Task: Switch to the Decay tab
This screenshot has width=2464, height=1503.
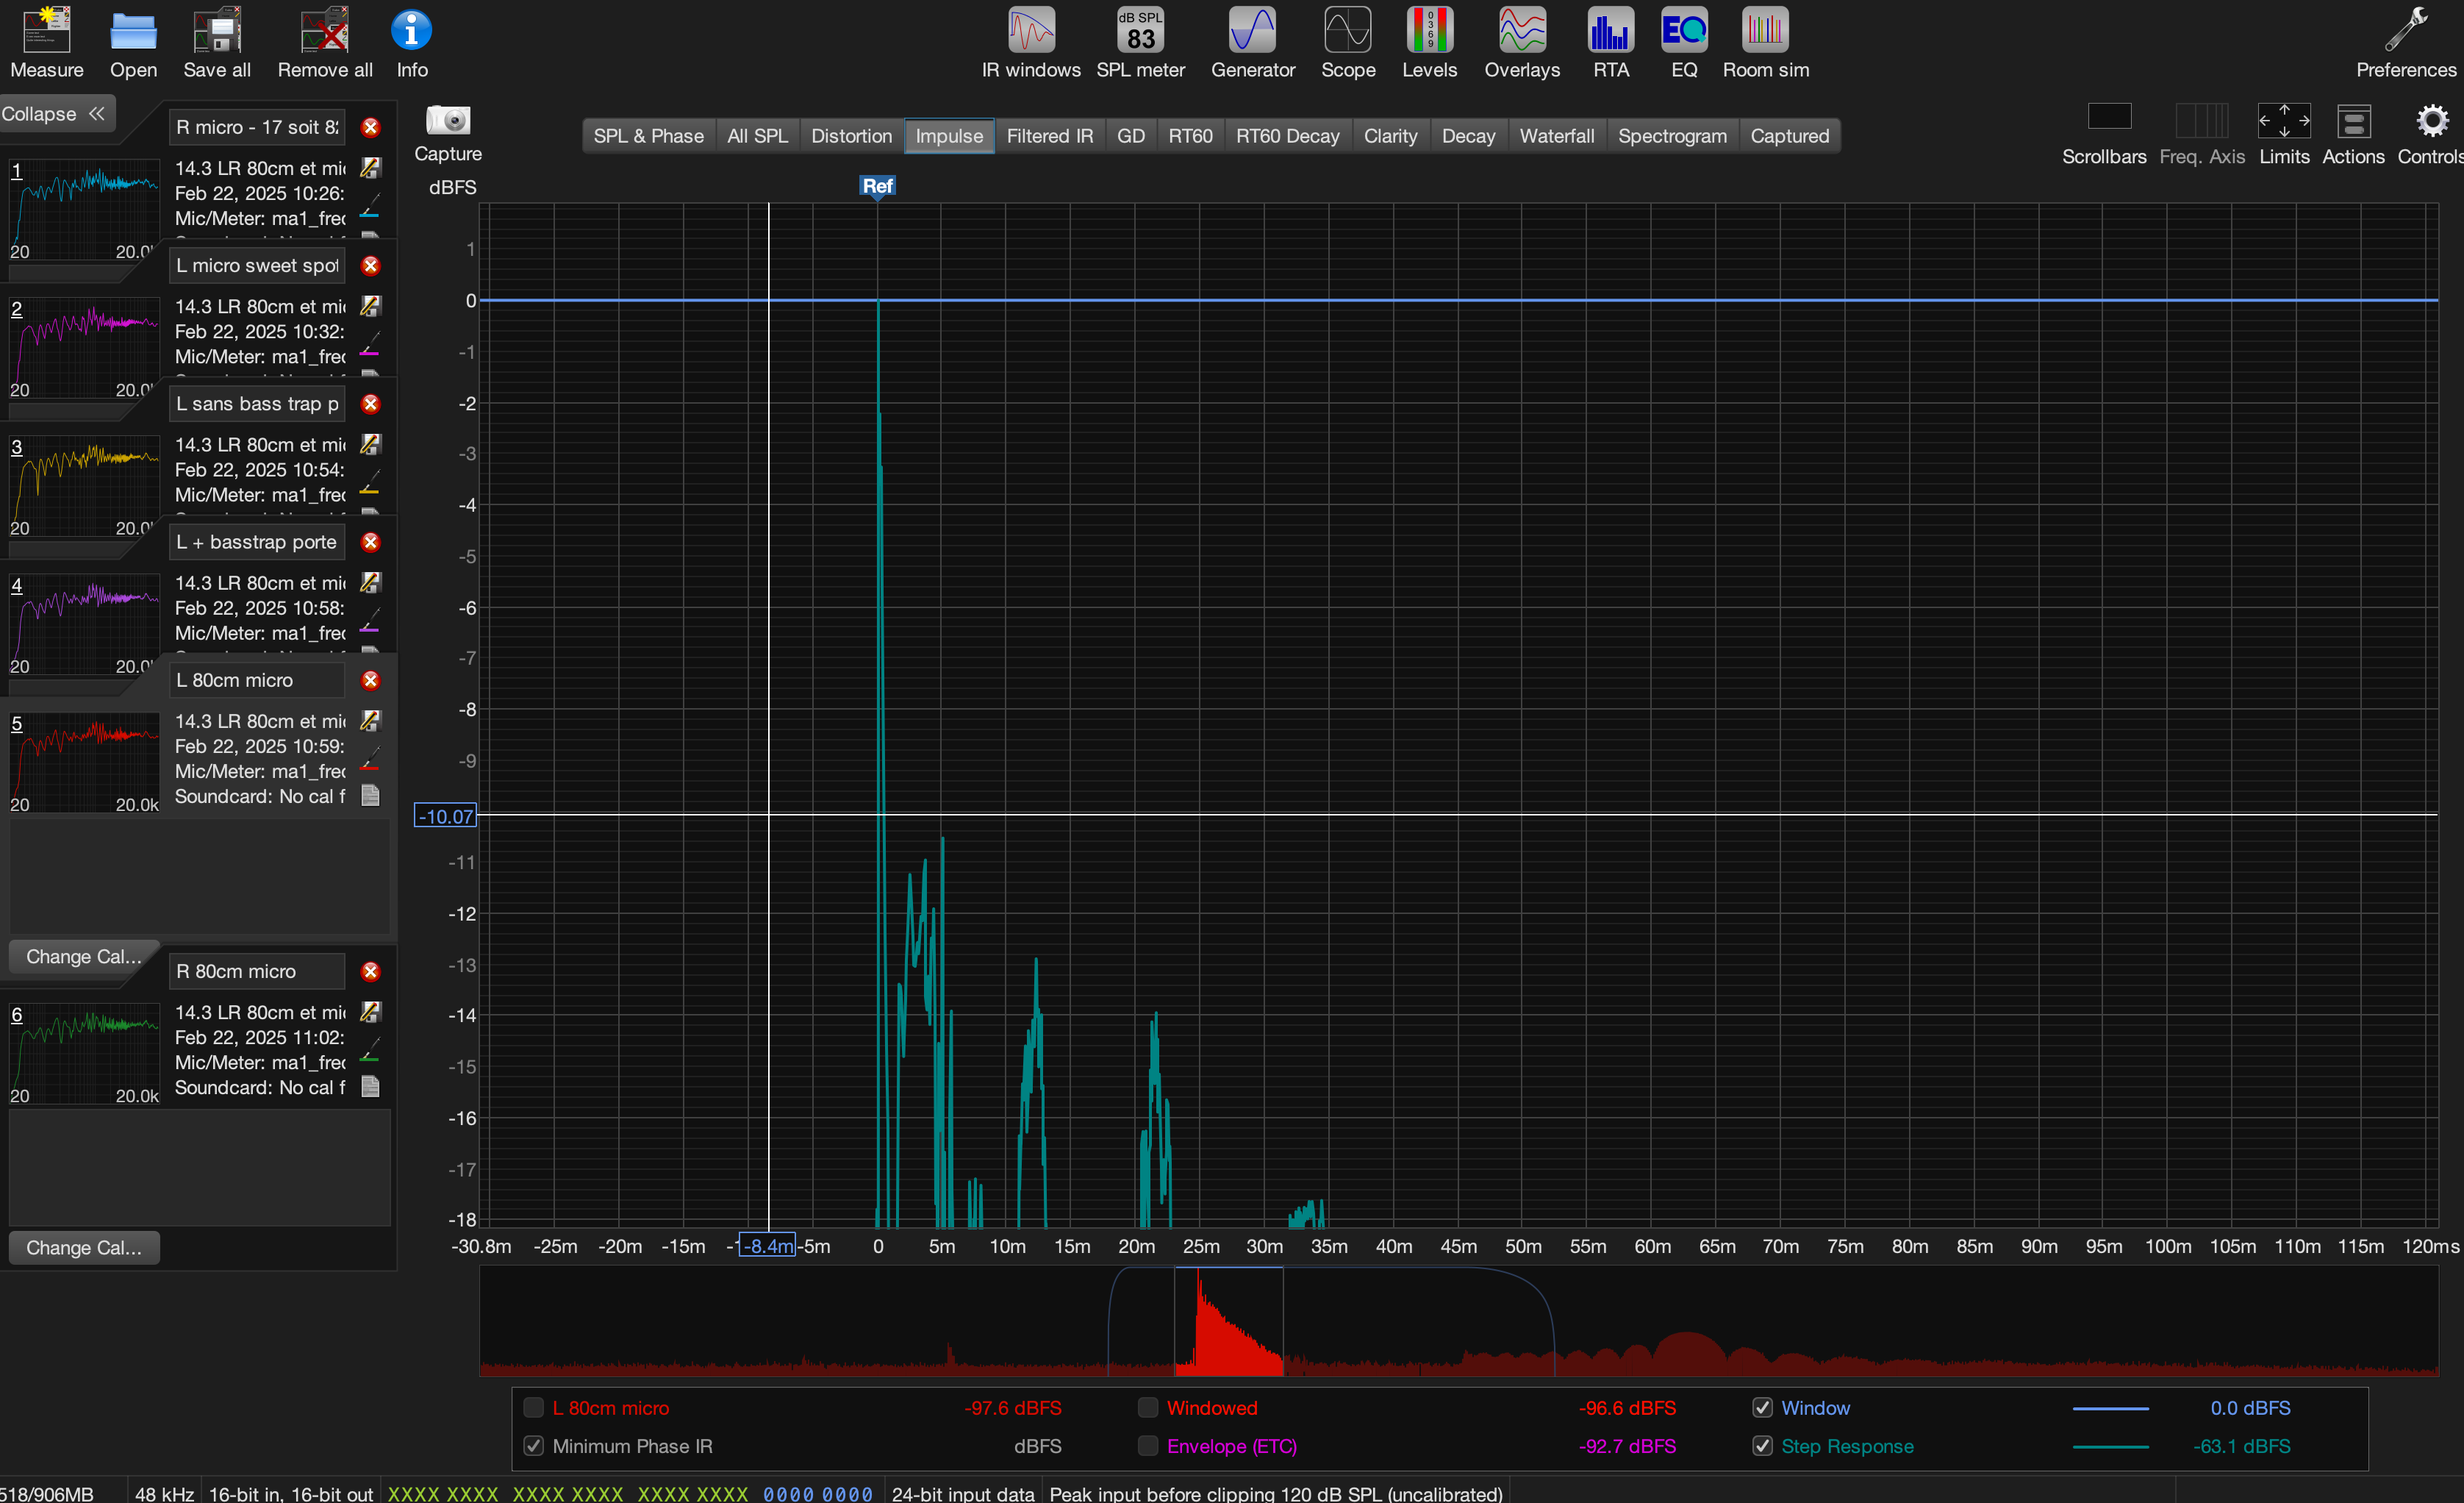Action: pyautogui.click(x=1468, y=136)
